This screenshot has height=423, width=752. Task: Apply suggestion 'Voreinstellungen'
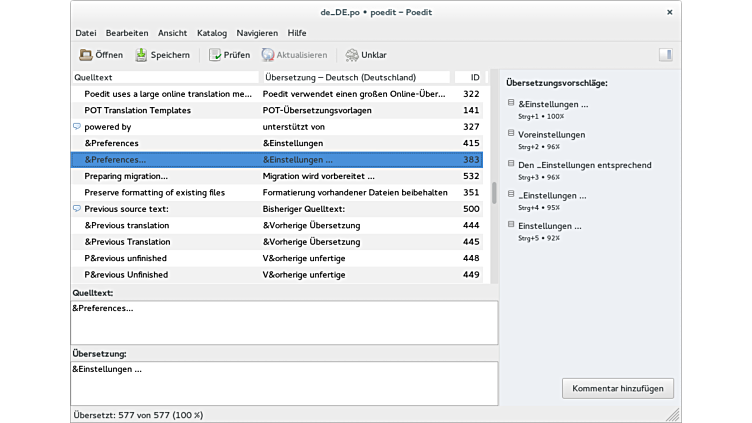552,135
